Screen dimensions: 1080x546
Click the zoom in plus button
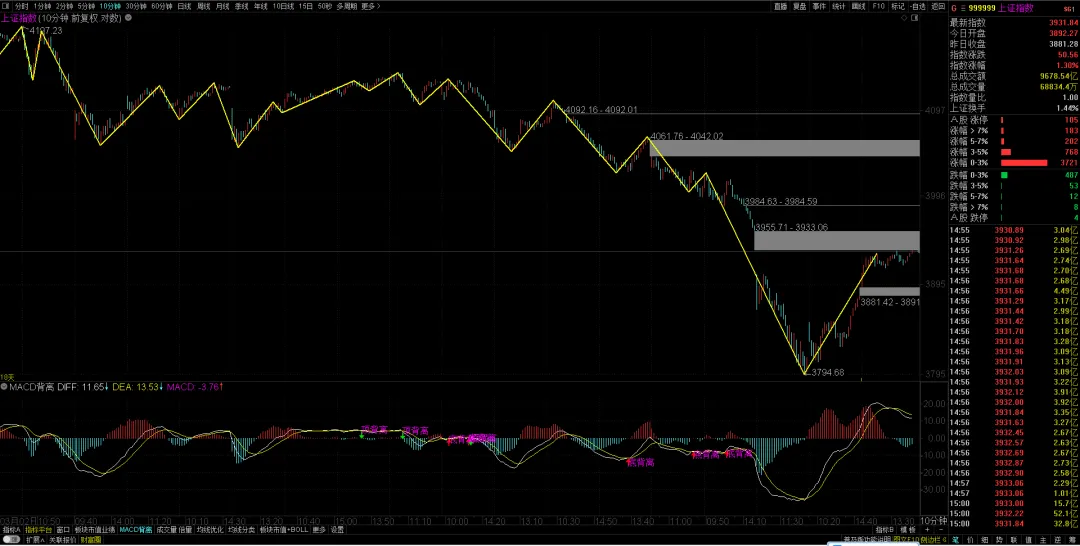pos(927,530)
